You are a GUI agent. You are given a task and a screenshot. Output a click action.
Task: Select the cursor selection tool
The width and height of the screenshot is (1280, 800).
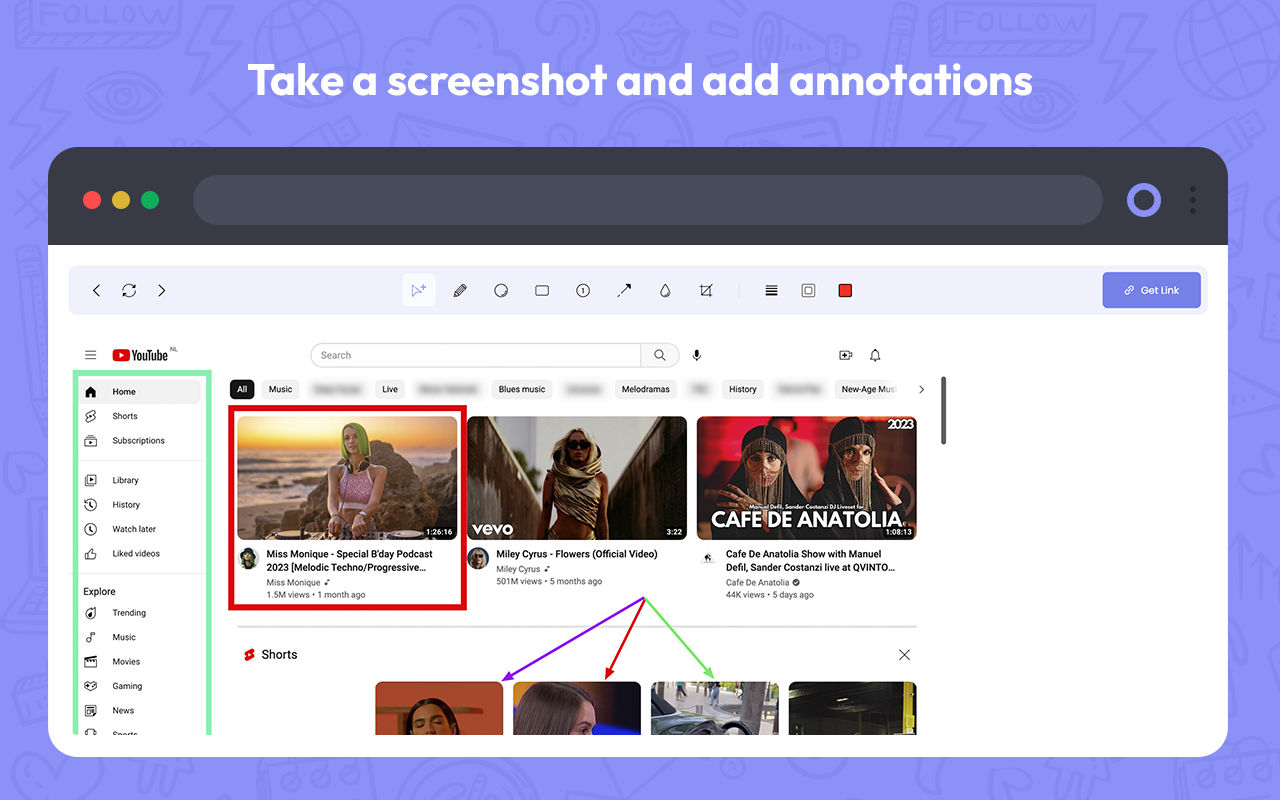[x=419, y=290]
